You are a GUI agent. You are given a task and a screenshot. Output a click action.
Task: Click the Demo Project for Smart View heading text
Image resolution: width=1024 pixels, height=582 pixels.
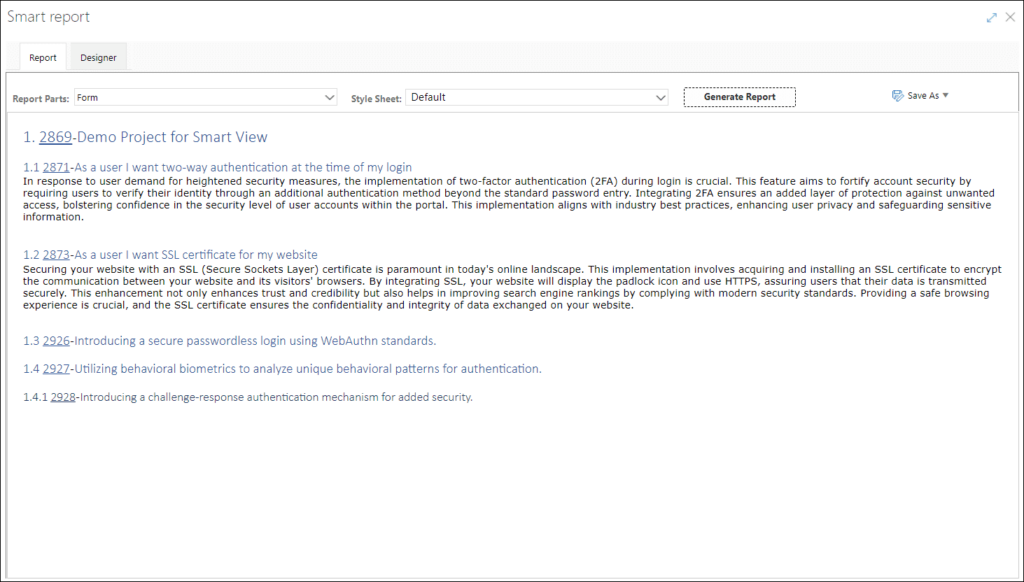(x=173, y=137)
